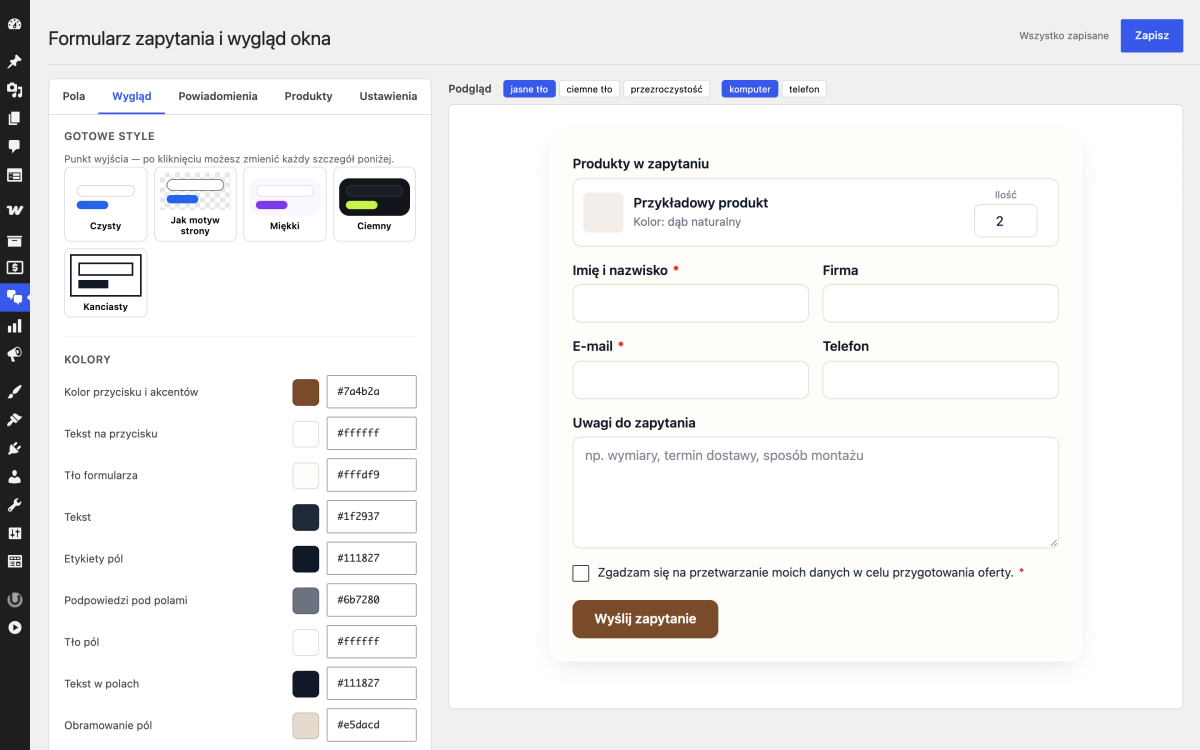Viewport: 1200px width, 750px height.
Task: Open Pages icon in the admin sidebar
Action: click(x=15, y=118)
